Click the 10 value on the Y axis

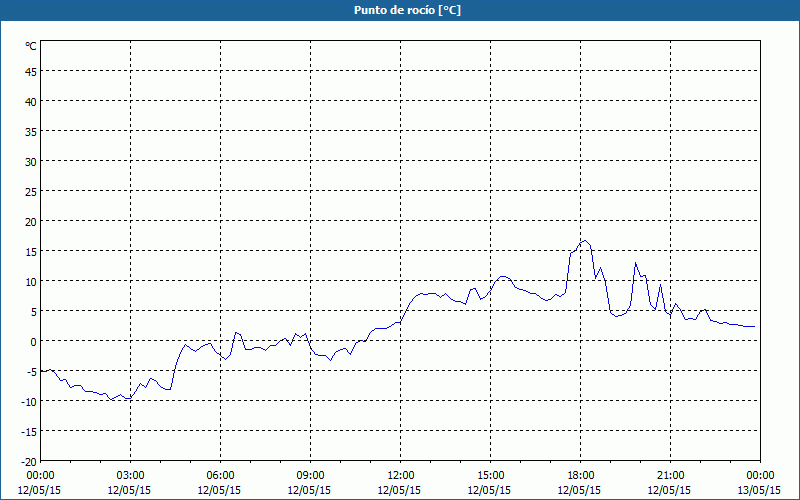tap(31, 282)
